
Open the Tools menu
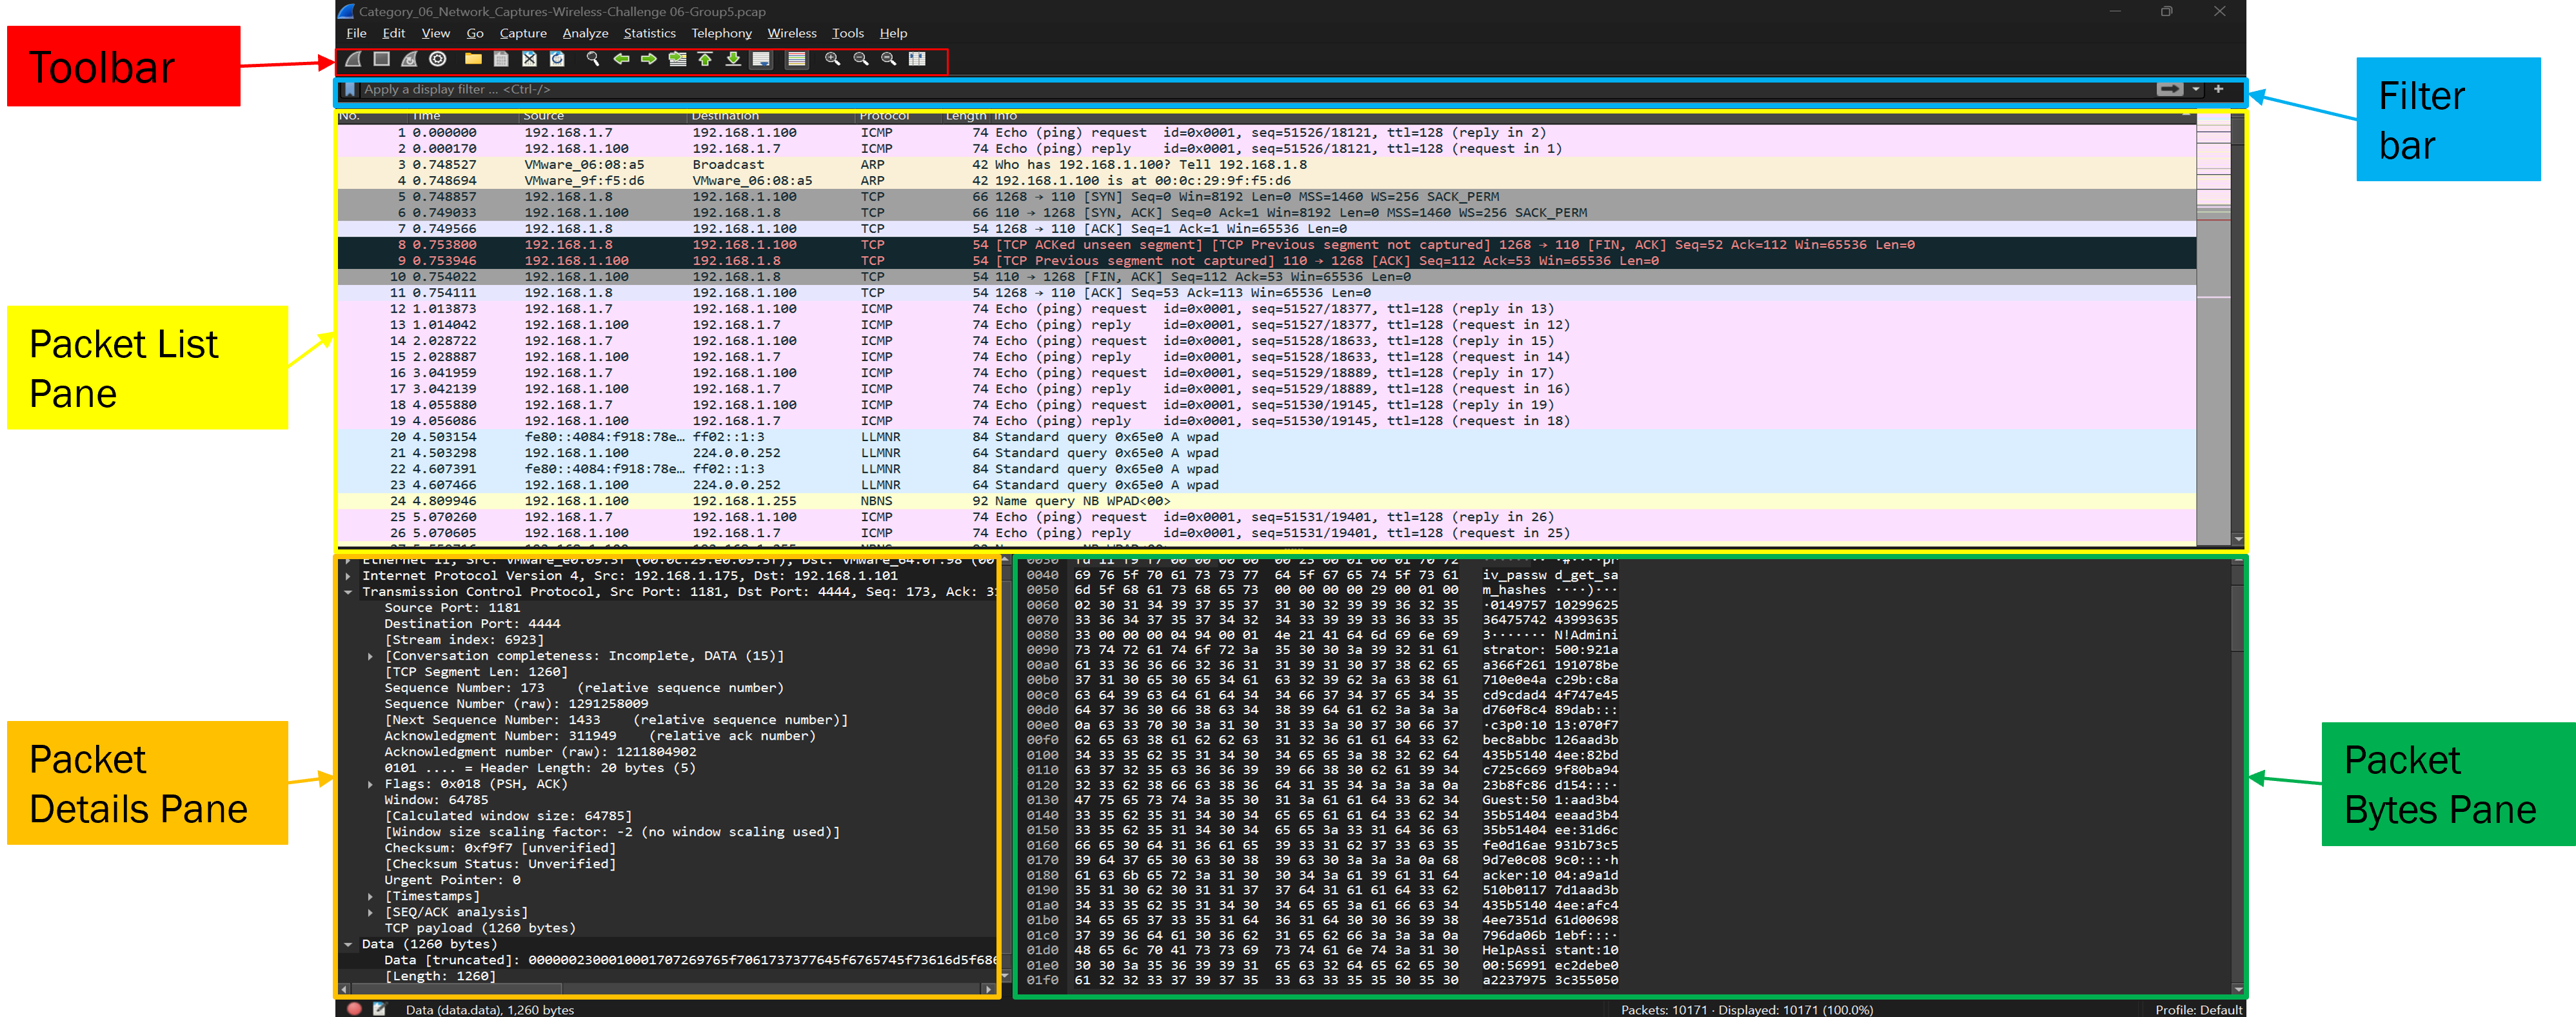[x=847, y=34]
